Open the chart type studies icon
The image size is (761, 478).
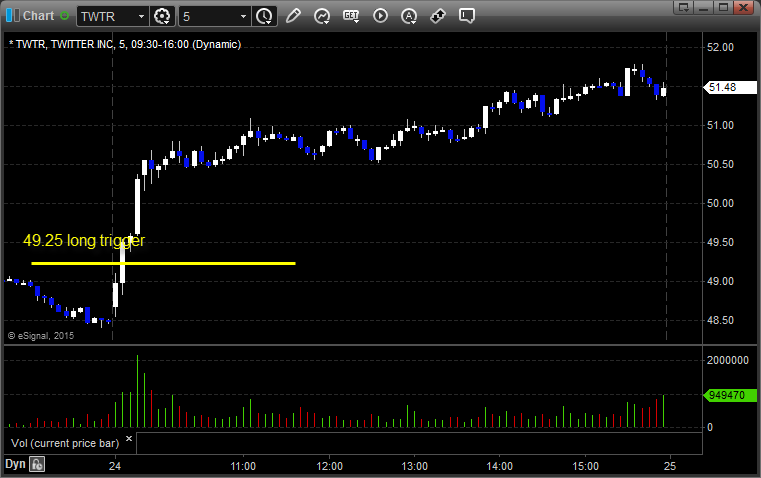tap(322, 16)
